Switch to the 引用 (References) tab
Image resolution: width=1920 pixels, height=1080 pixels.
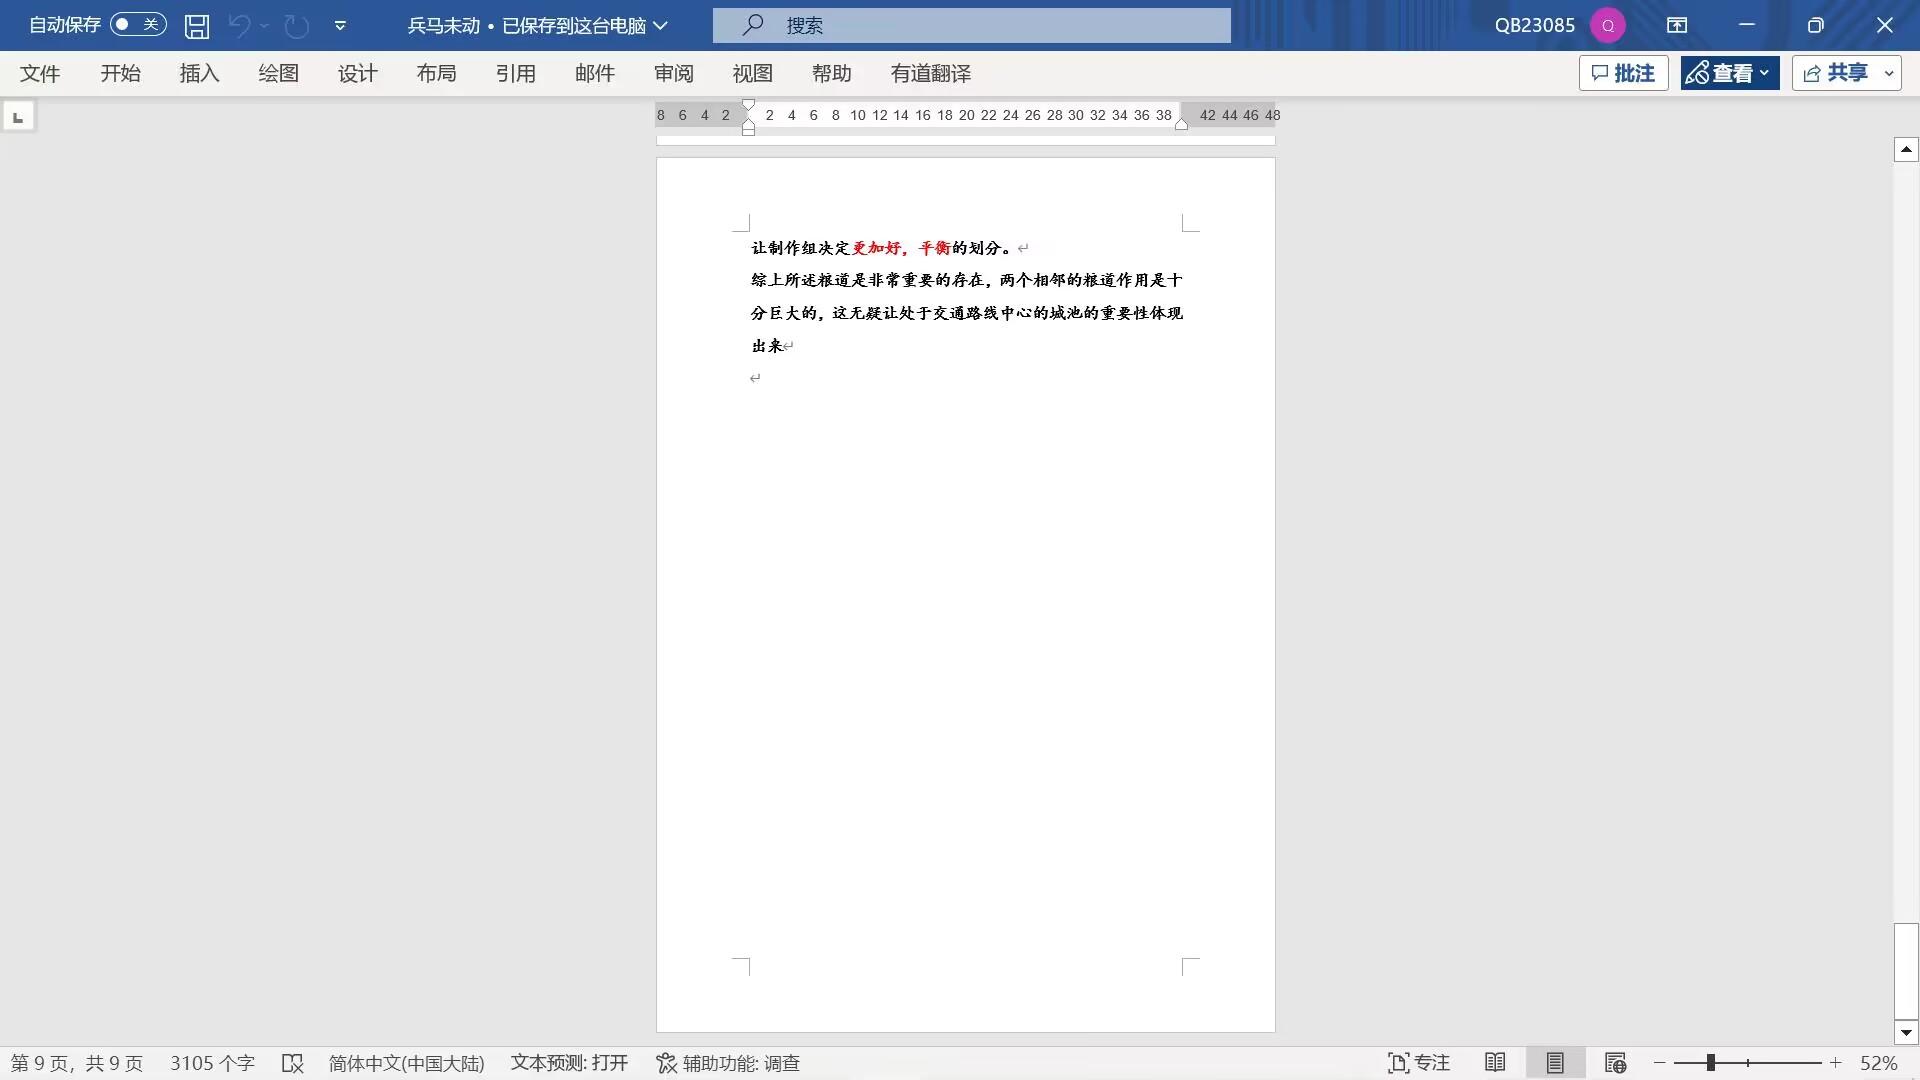(515, 73)
